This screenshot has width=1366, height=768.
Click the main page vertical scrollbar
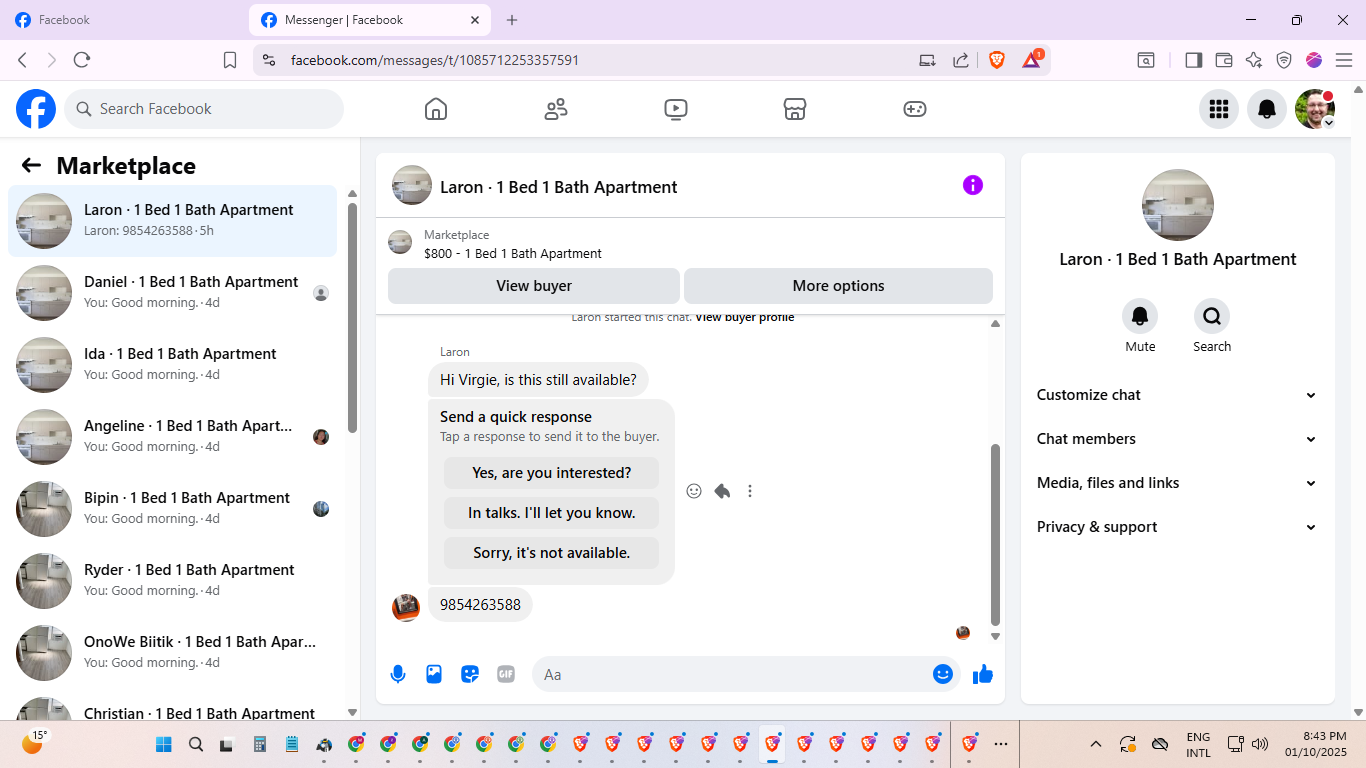1358,400
